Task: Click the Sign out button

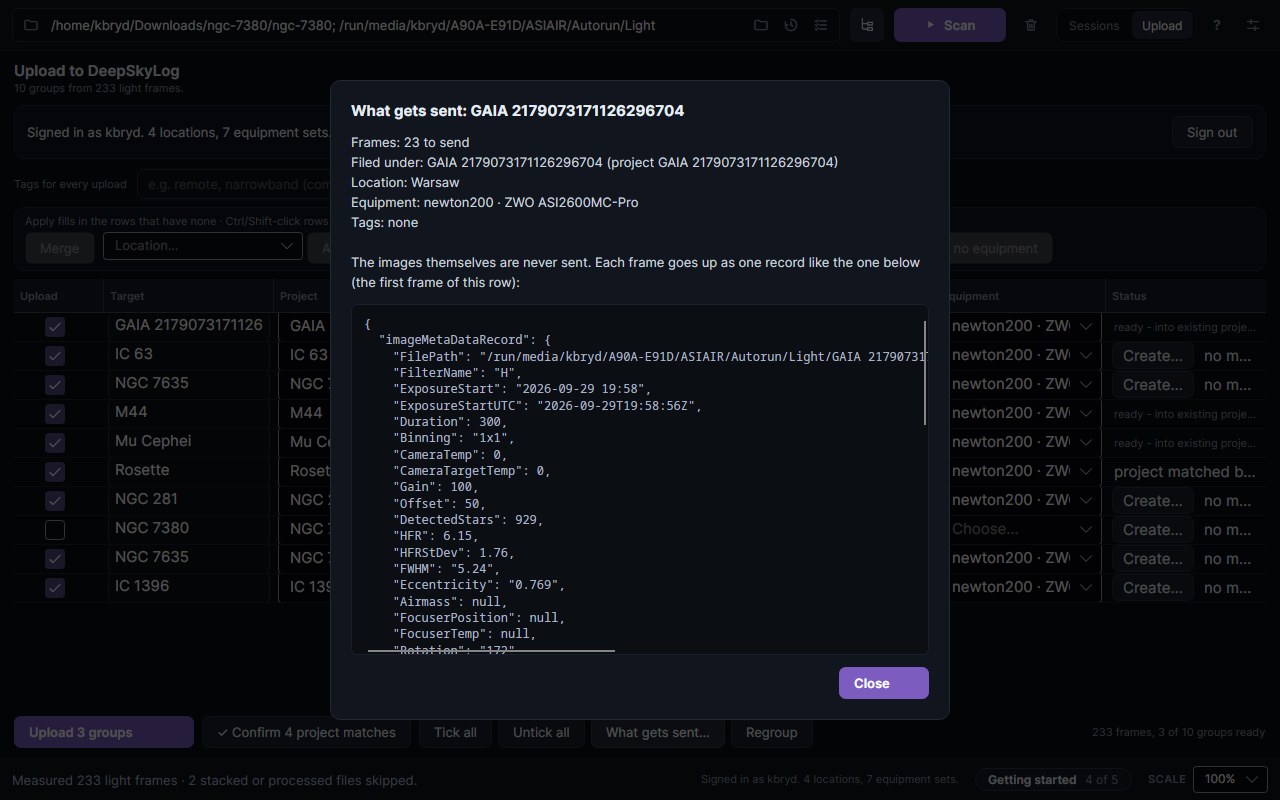Action: pos(1212,132)
